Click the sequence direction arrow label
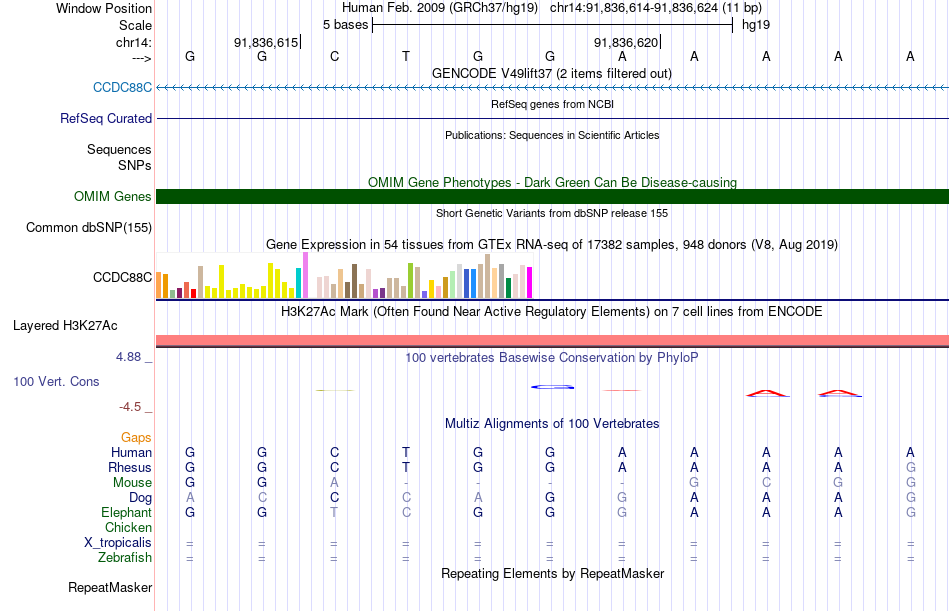The image size is (950, 611). pos(141,58)
